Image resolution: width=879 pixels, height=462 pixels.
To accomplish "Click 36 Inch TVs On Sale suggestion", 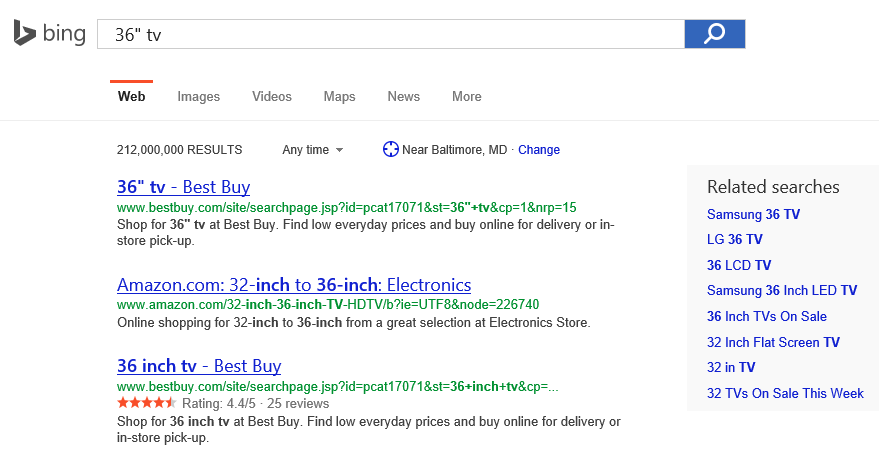I will click(766, 316).
